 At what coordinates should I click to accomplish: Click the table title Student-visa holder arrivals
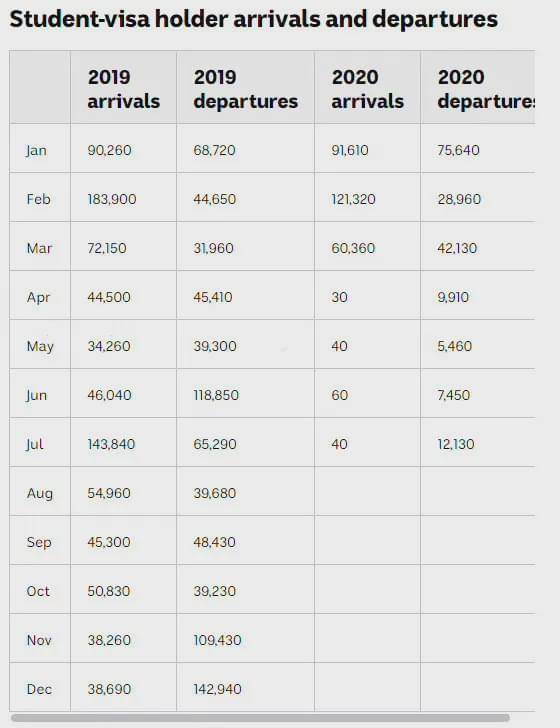(x=165, y=19)
